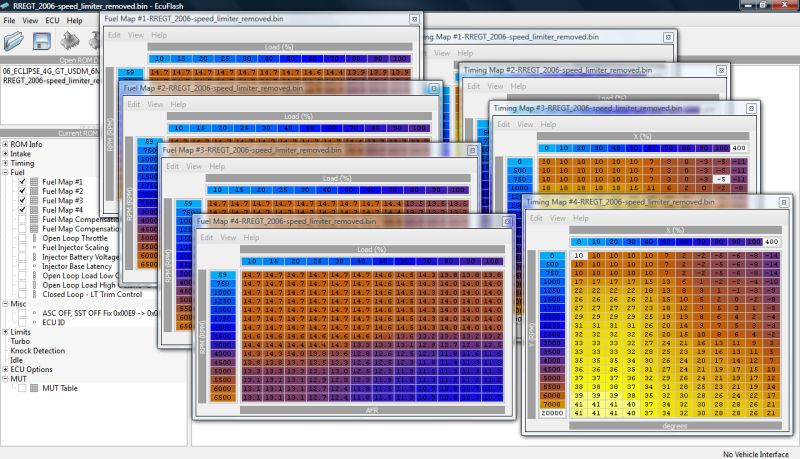The width and height of the screenshot is (800, 459).
Task: Click the EcuFlash title bar application icon
Action: (6, 6)
